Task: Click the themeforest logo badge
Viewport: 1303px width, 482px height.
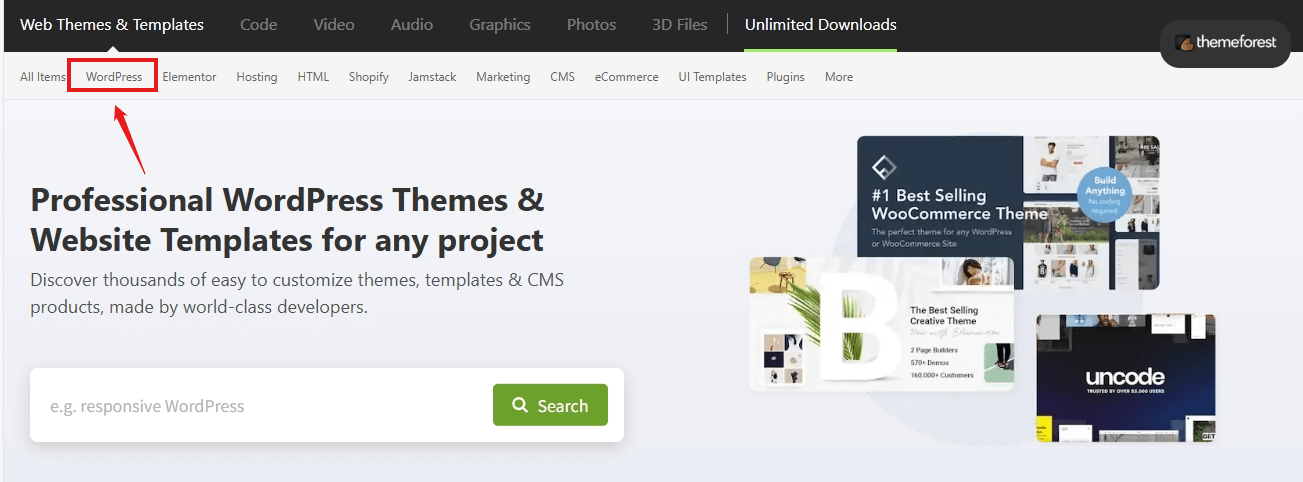Action: [x=1225, y=44]
